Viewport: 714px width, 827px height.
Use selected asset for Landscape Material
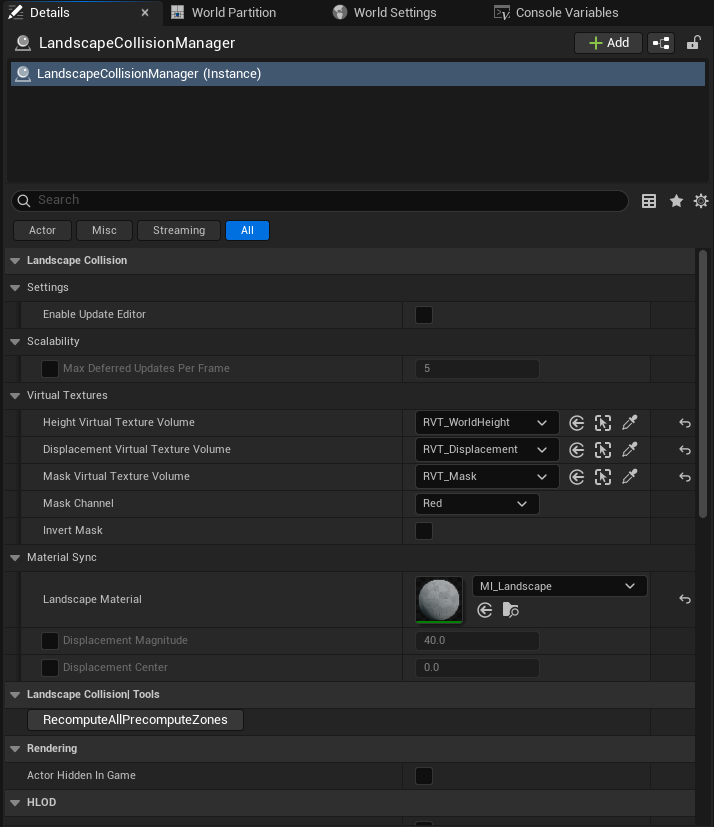click(x=485, y=610)
